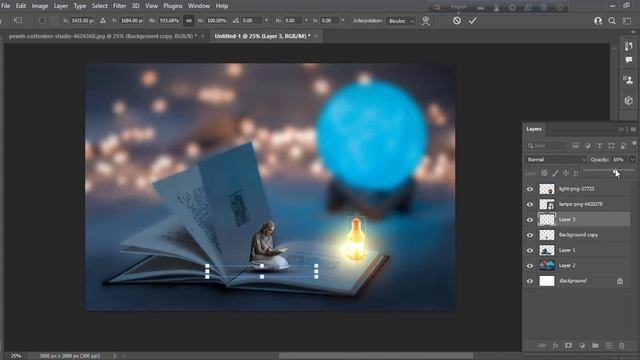Toggle the reference point checkbox in options bar
This screenshot has height=360, width=640.
(x=42, y=20)
